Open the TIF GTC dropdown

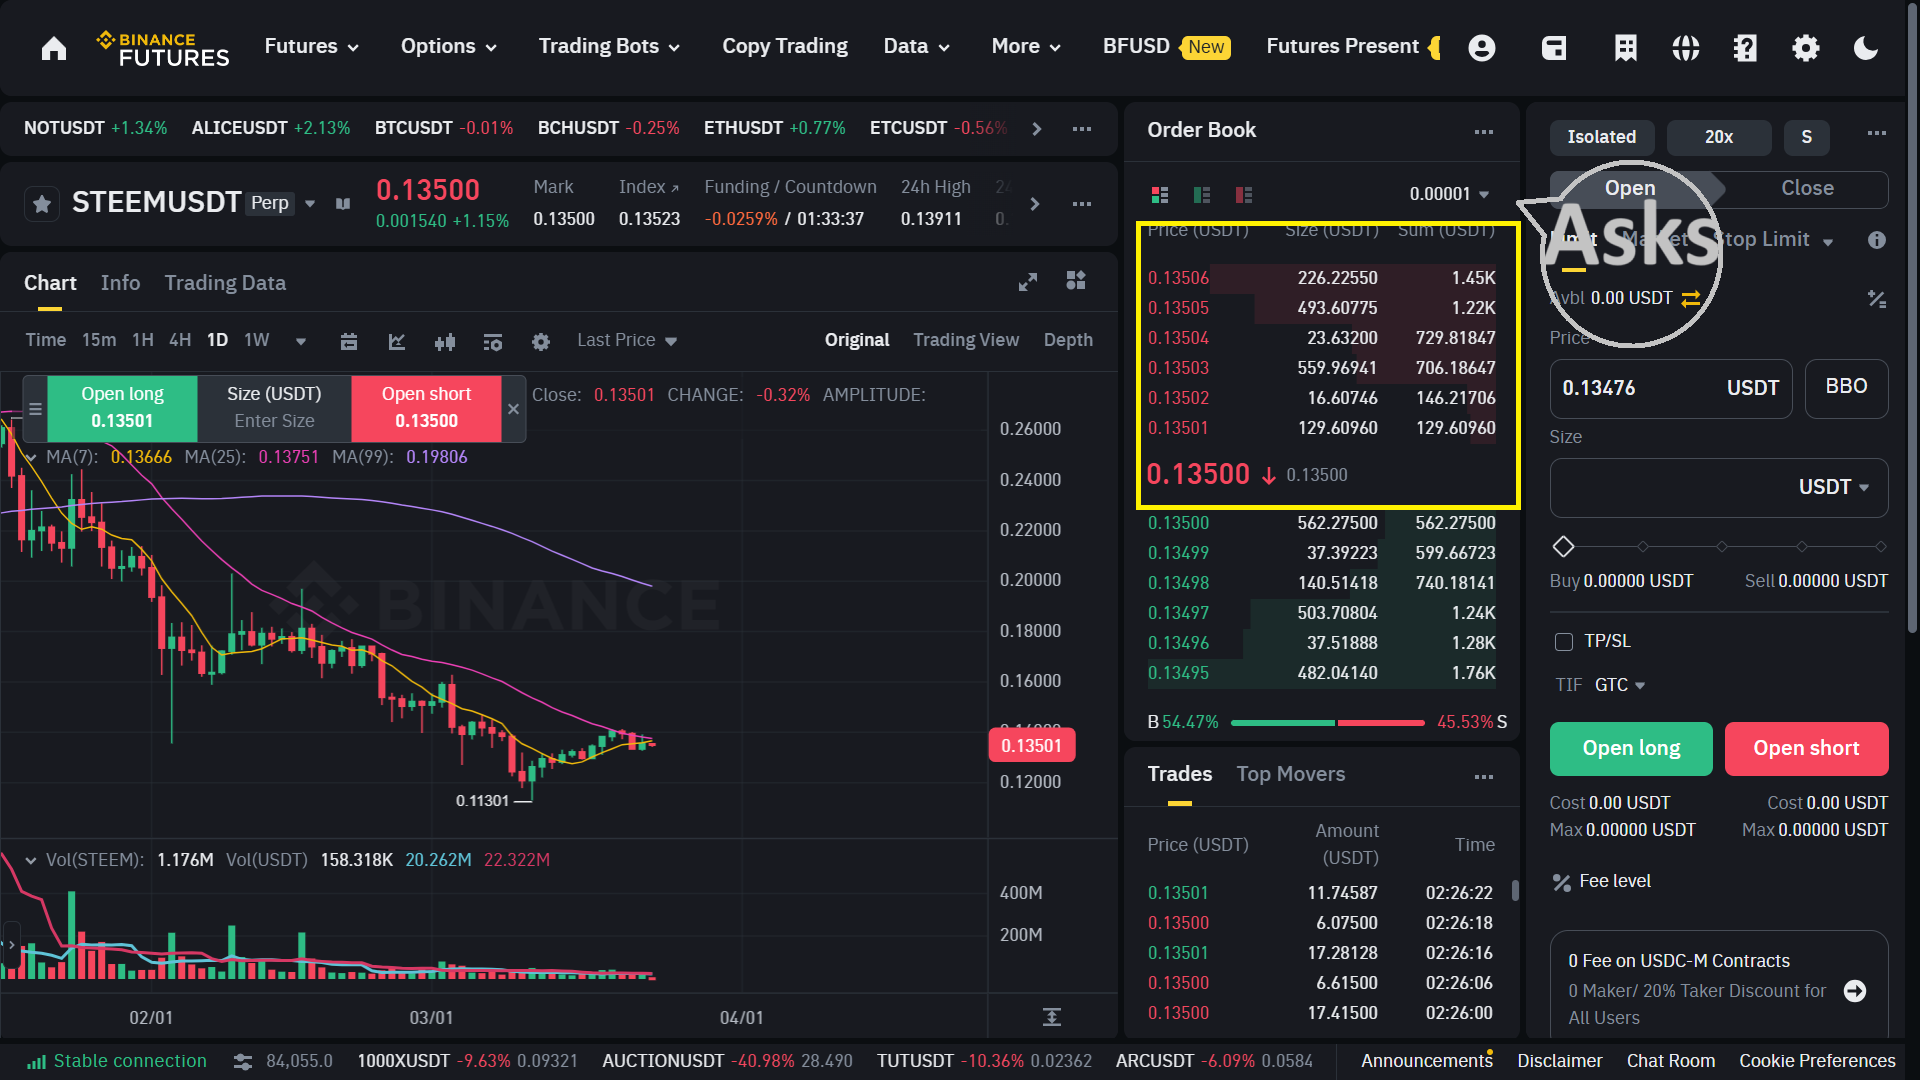click(1620, 685)
